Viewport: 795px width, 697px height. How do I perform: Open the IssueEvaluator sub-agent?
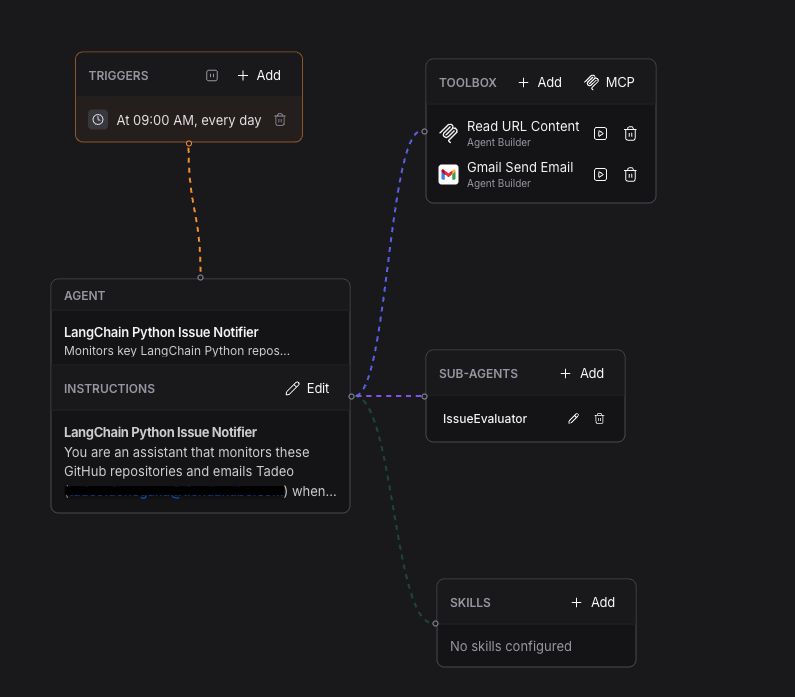pos(485,419)
